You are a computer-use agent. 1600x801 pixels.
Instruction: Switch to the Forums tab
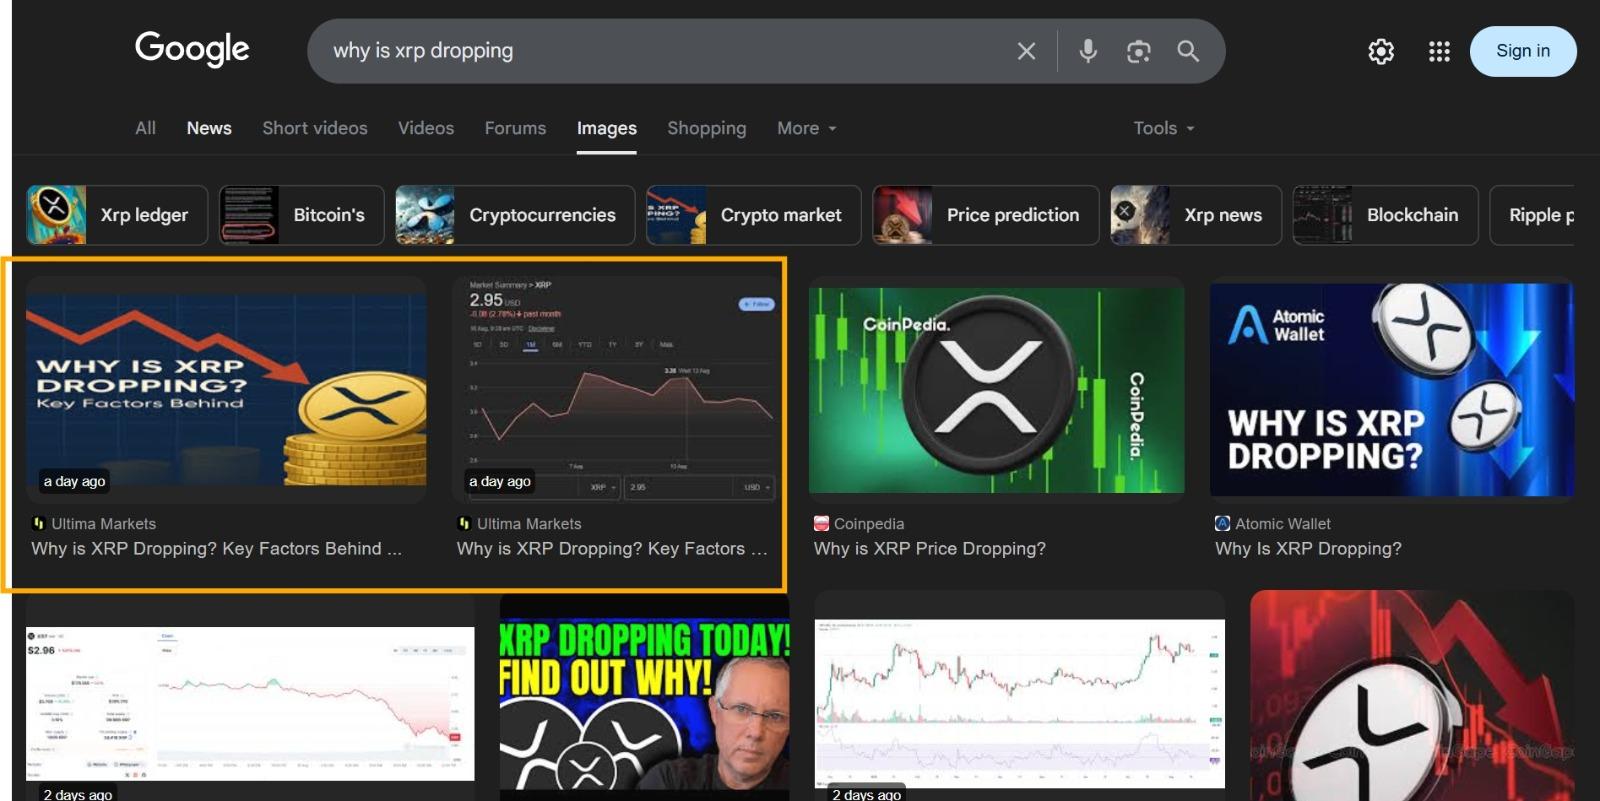point(515,128)
